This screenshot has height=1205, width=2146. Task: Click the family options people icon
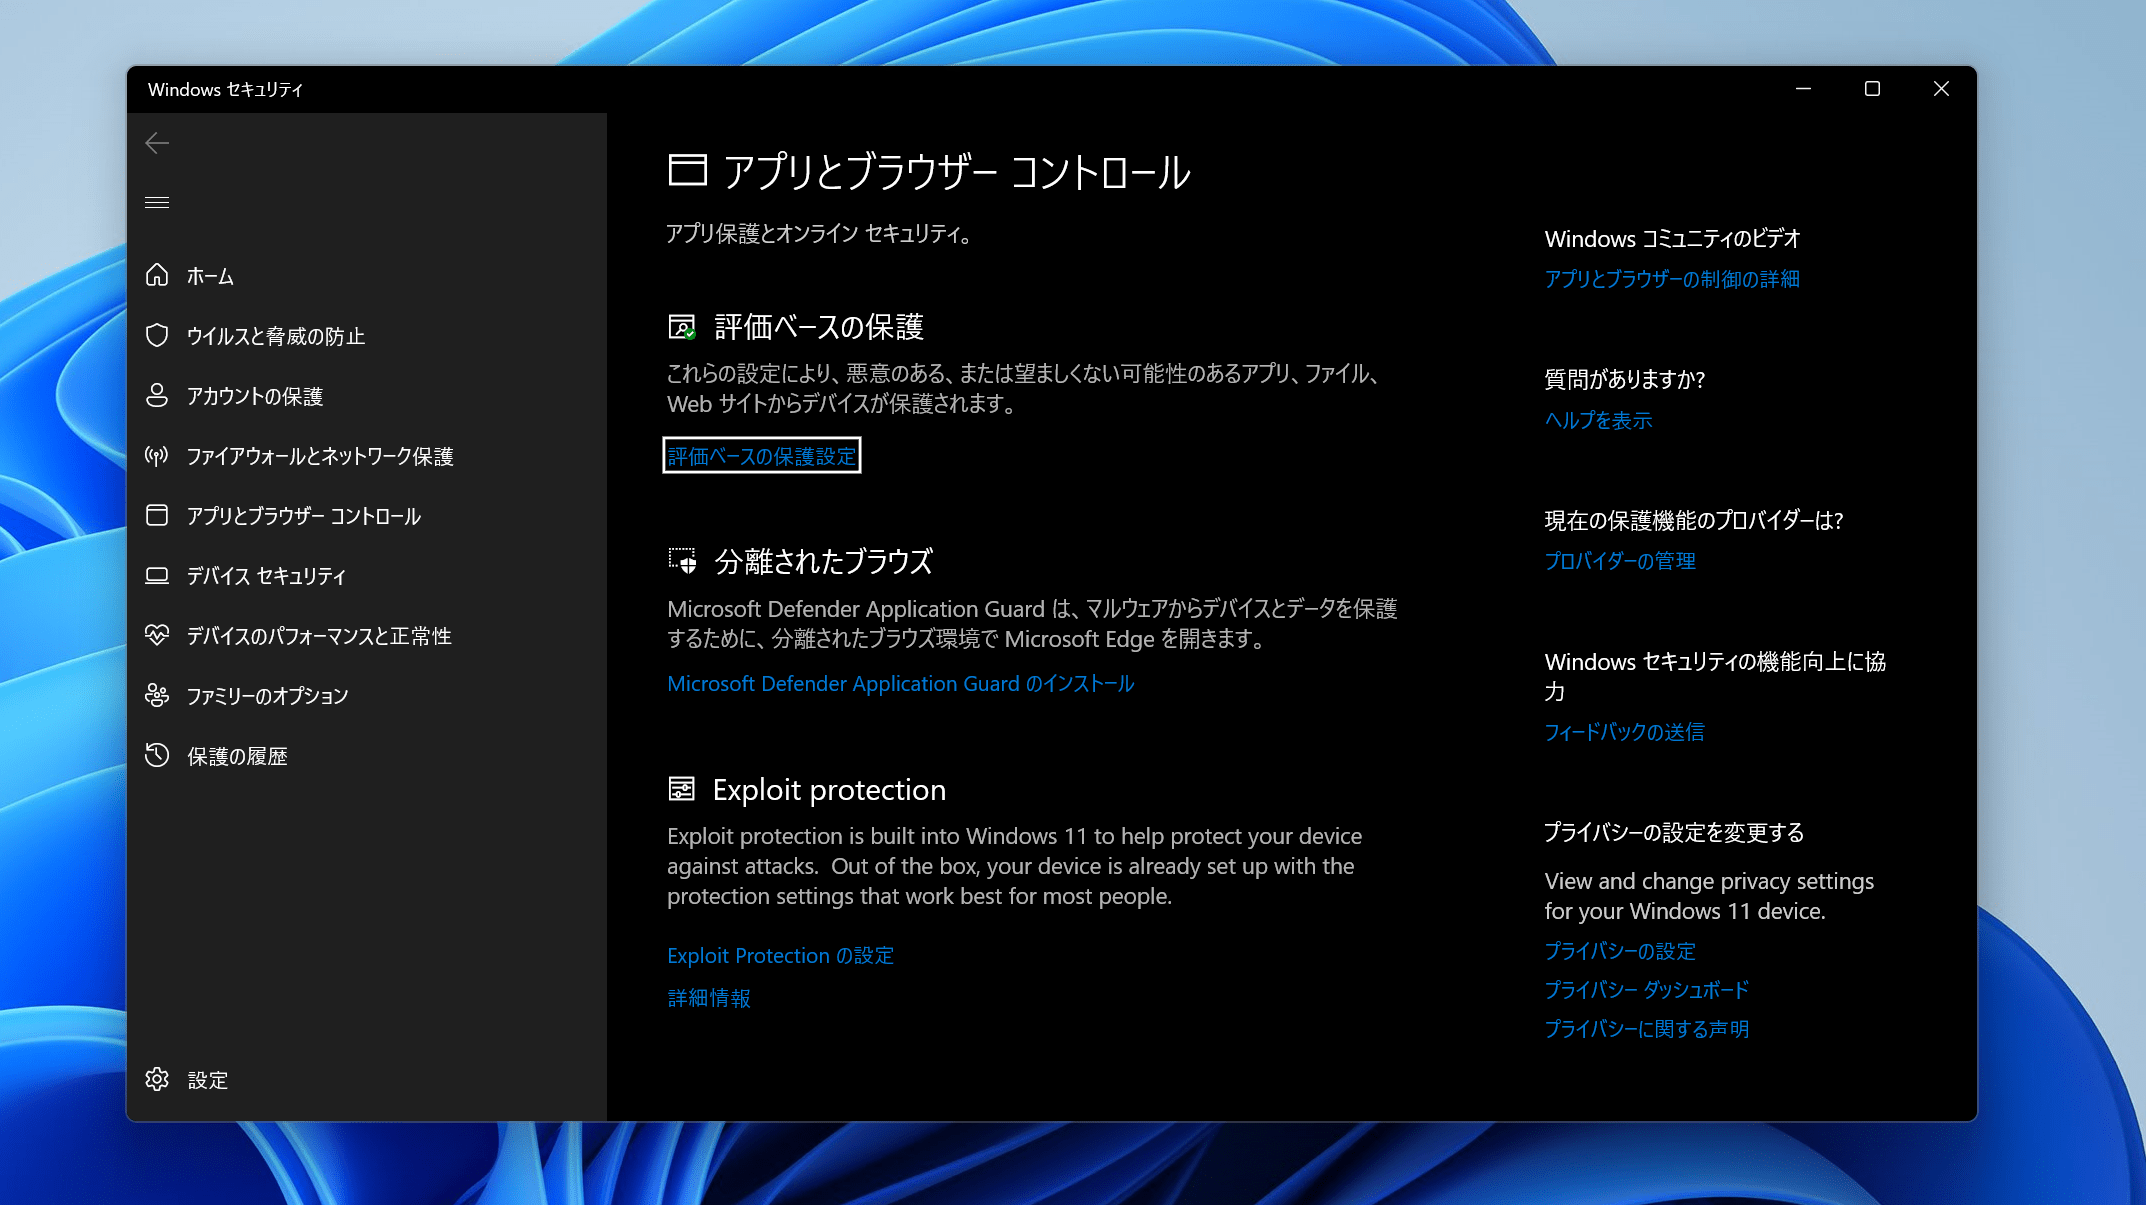point(157,695)
